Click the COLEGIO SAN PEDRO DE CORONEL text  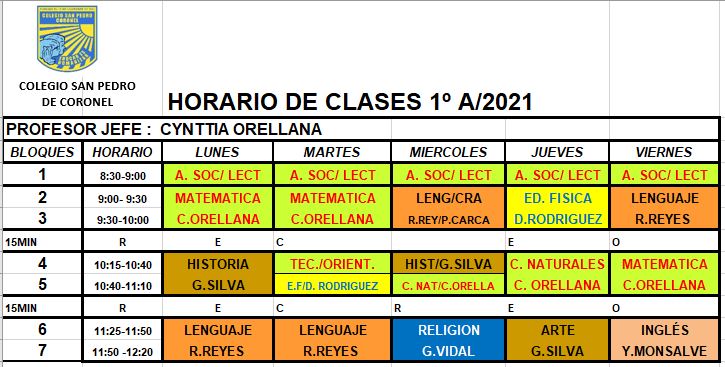(x=77, y=94)
